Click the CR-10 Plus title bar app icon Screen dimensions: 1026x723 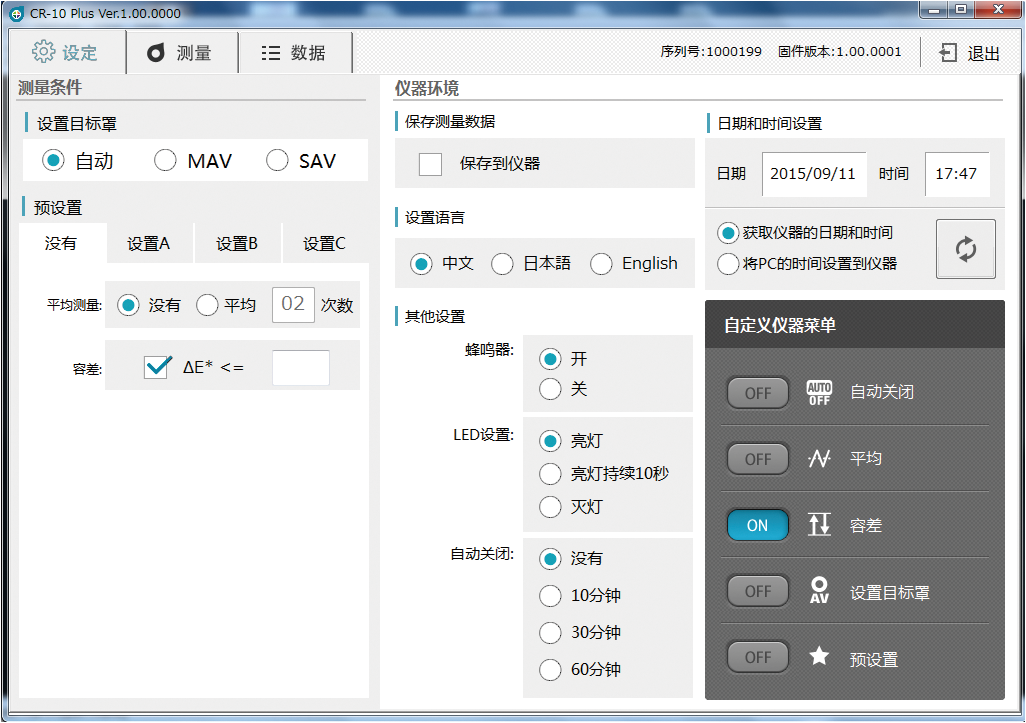(17, 14)
